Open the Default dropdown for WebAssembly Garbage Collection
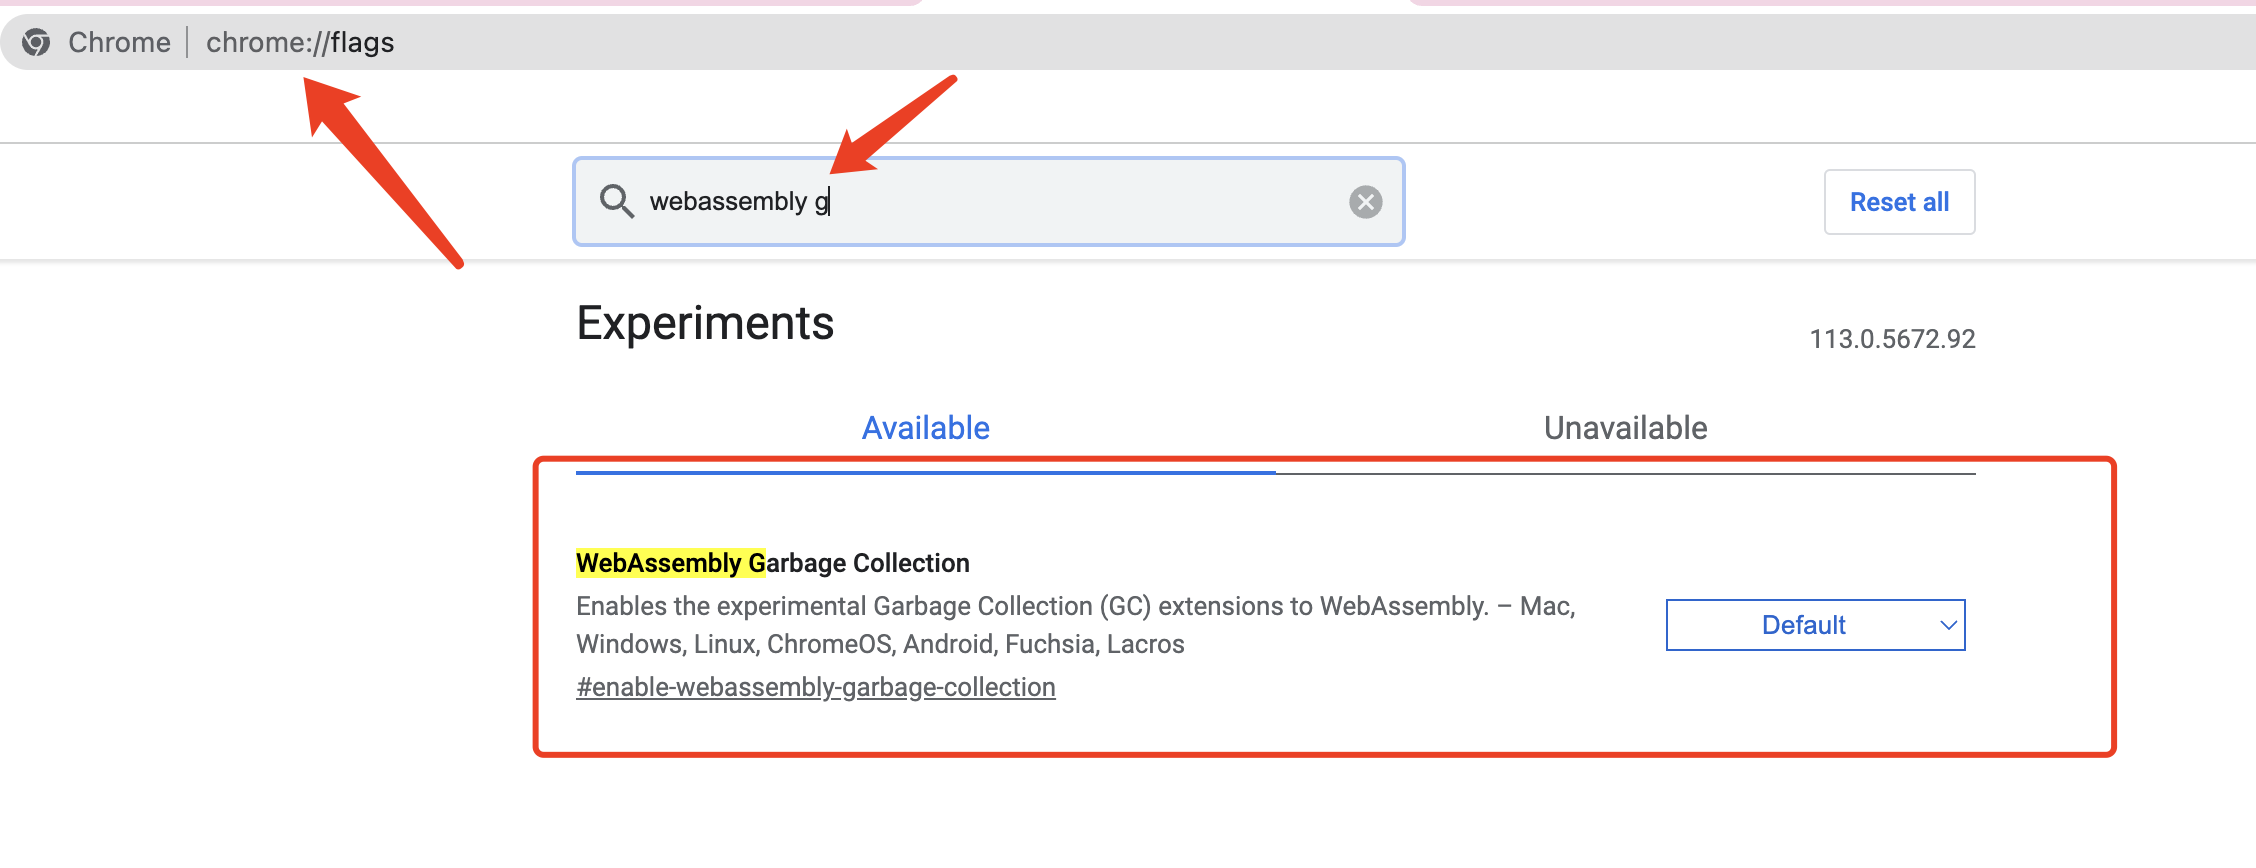This screenshot has width=2256, height=868. click(1815, 625)
